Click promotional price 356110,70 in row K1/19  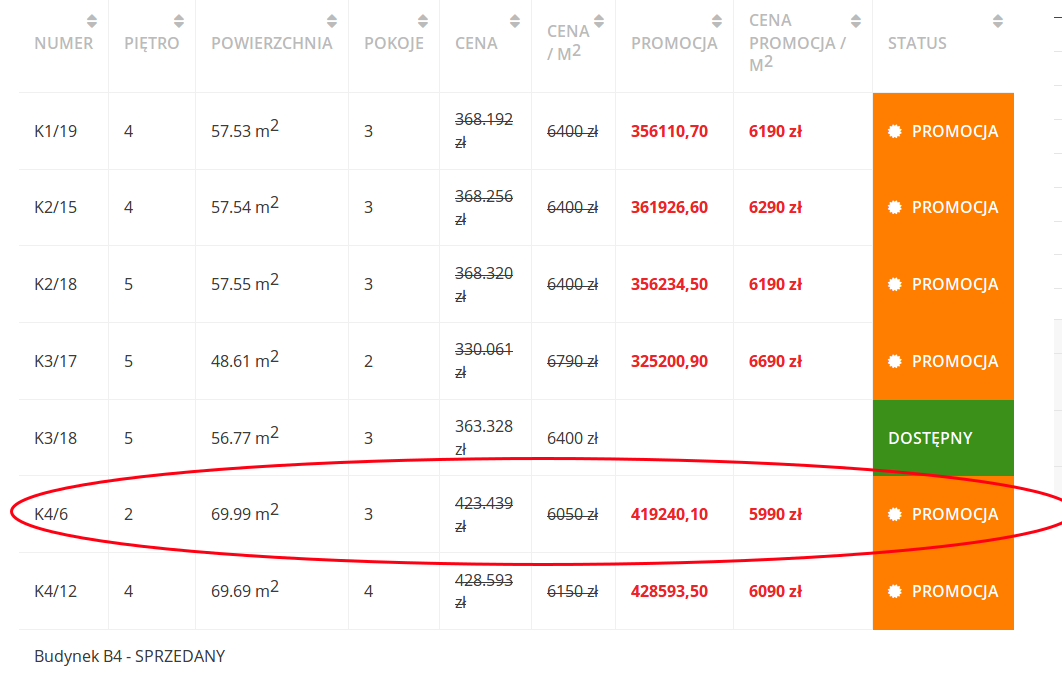669,131
